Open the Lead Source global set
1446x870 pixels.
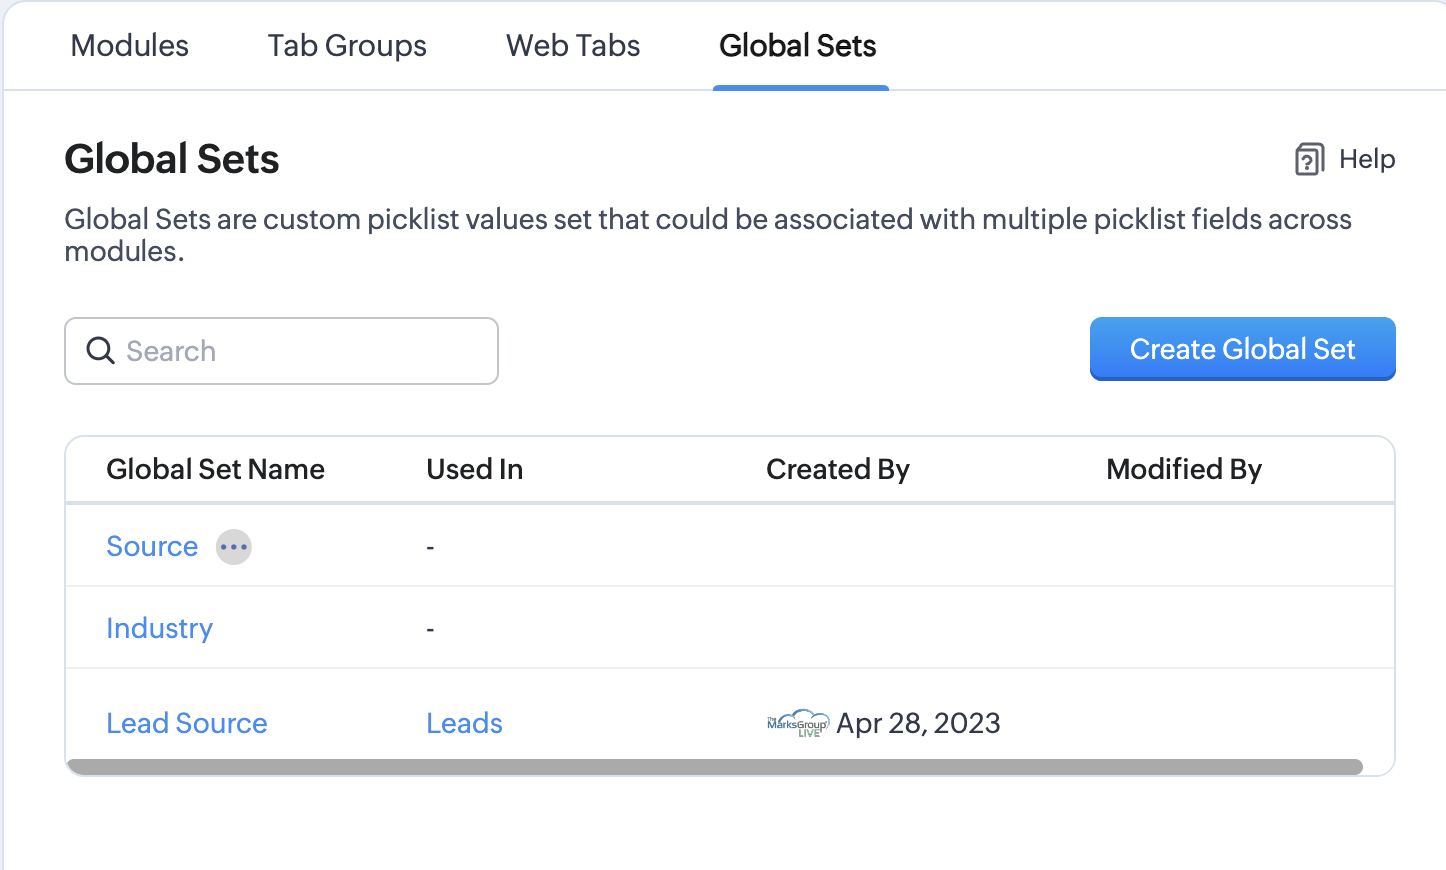pyautogui.click(x=186, y=722)
